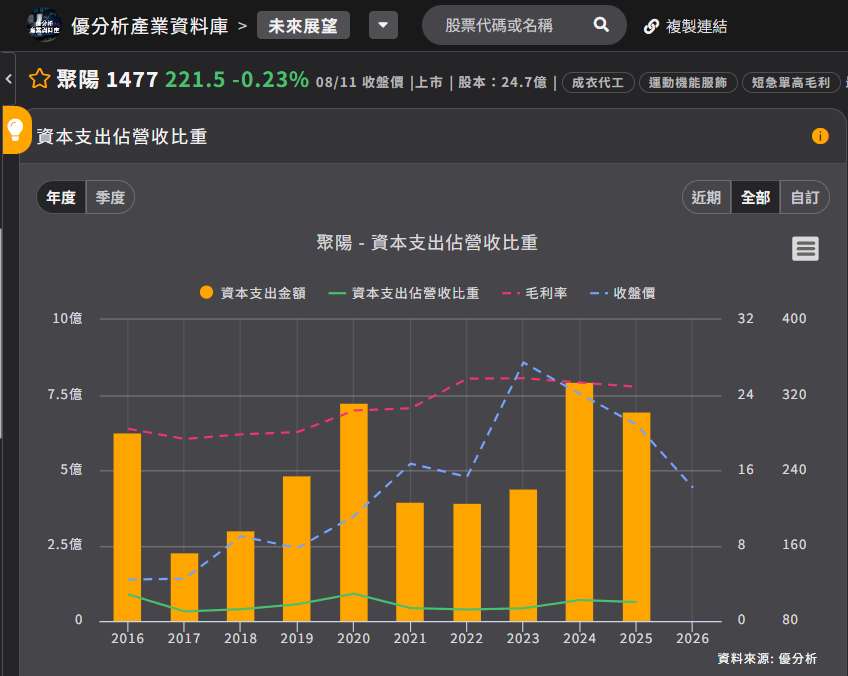
Task: Select the 近期 time range
Action: [x=706, y=197]
